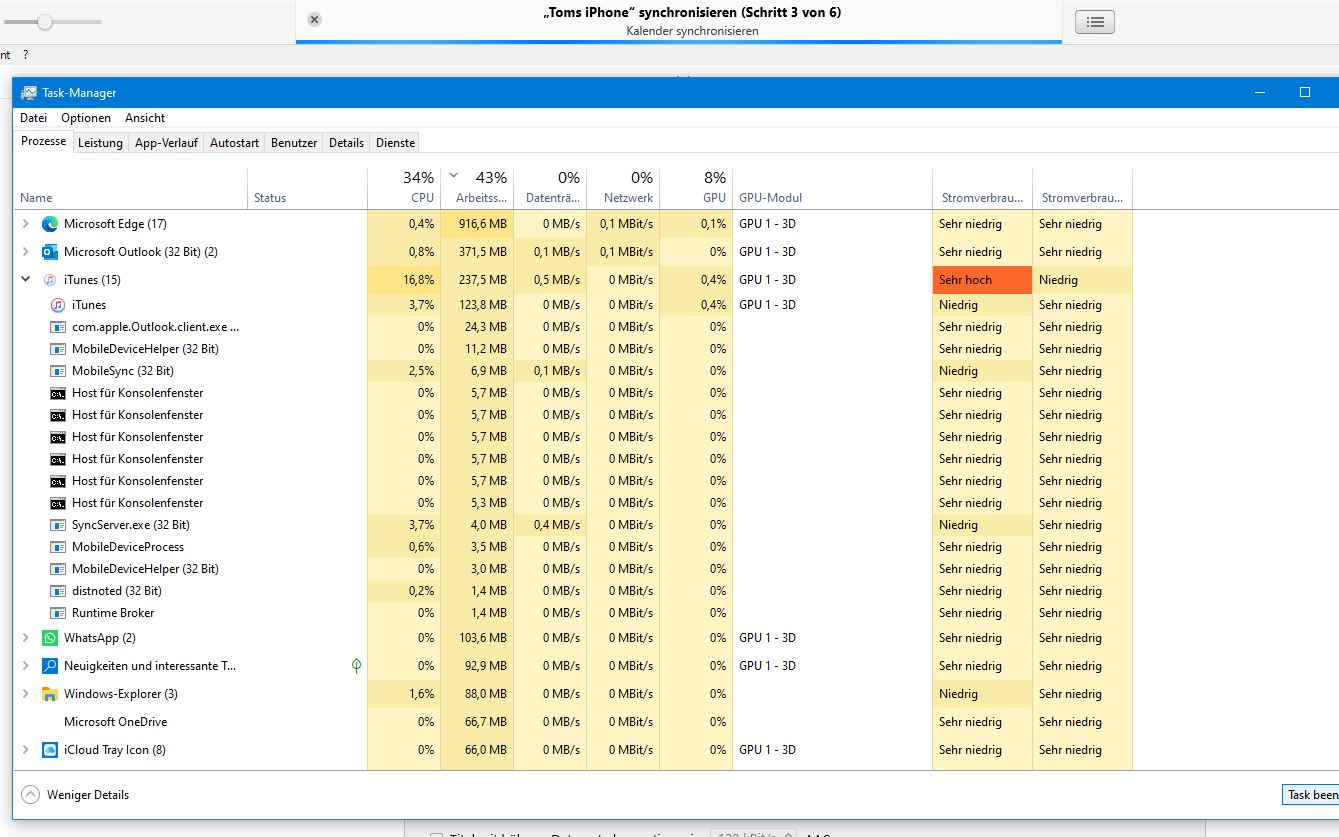The height and width of the screenshot is (837, 1339).
Task: Click the iTunes (15) group icon
Action: pyautogui.click(x=50, y=280)
